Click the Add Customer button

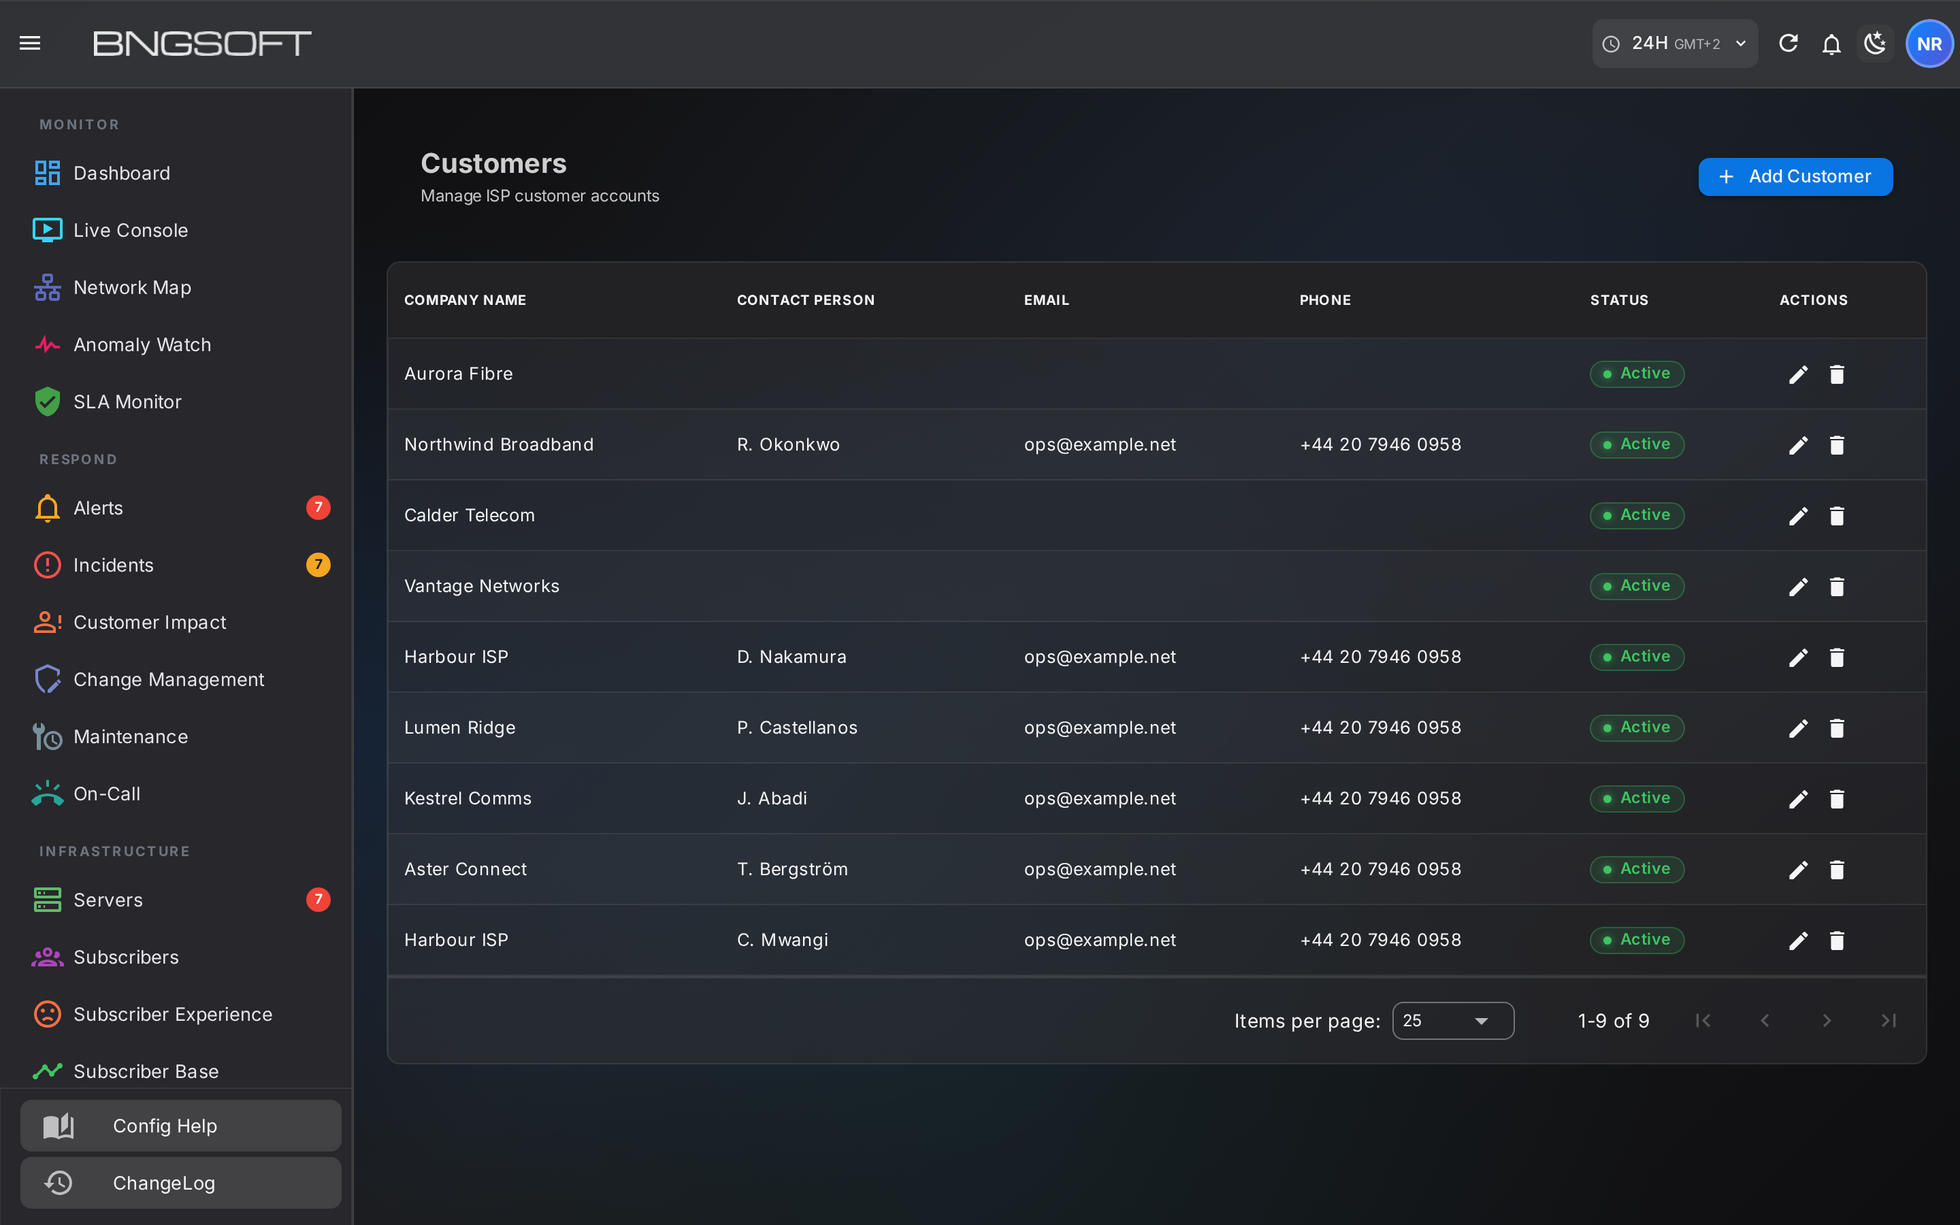pos(1795,177)
